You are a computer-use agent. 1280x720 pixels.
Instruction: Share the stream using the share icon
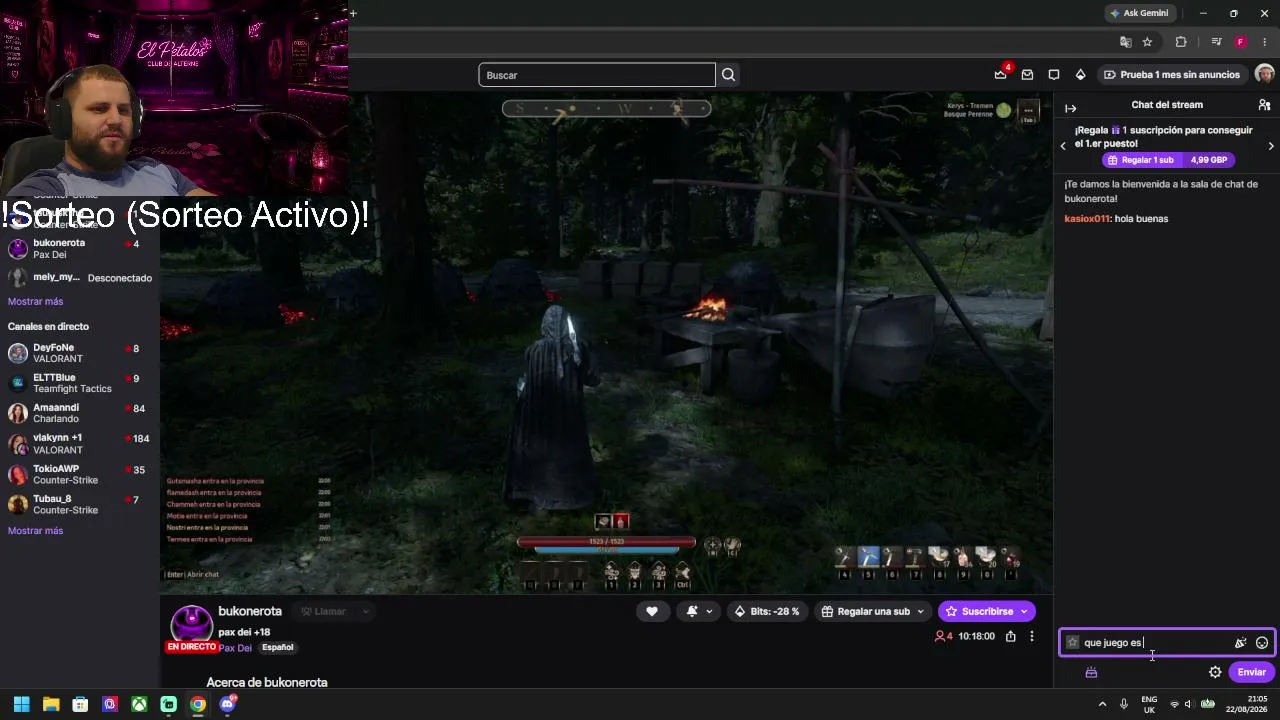click(x=1011, y=636)
